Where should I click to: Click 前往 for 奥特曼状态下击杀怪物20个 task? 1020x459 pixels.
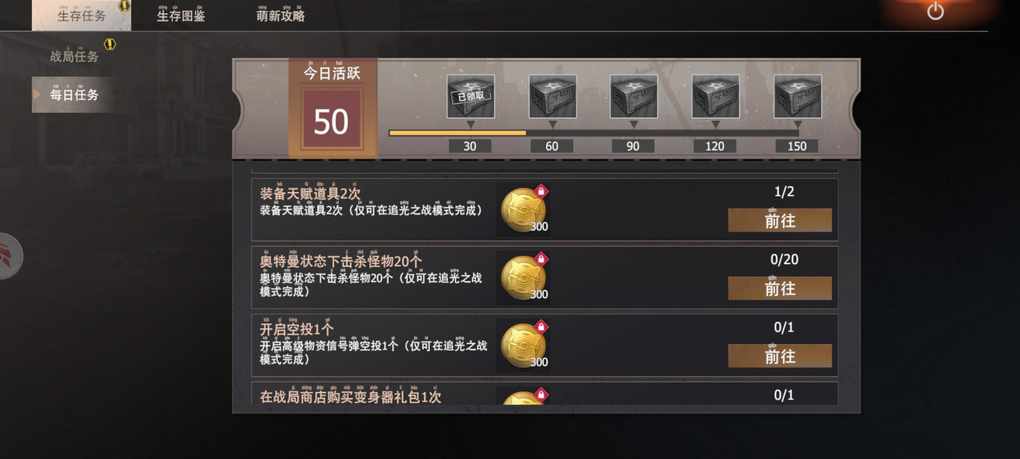779,288
